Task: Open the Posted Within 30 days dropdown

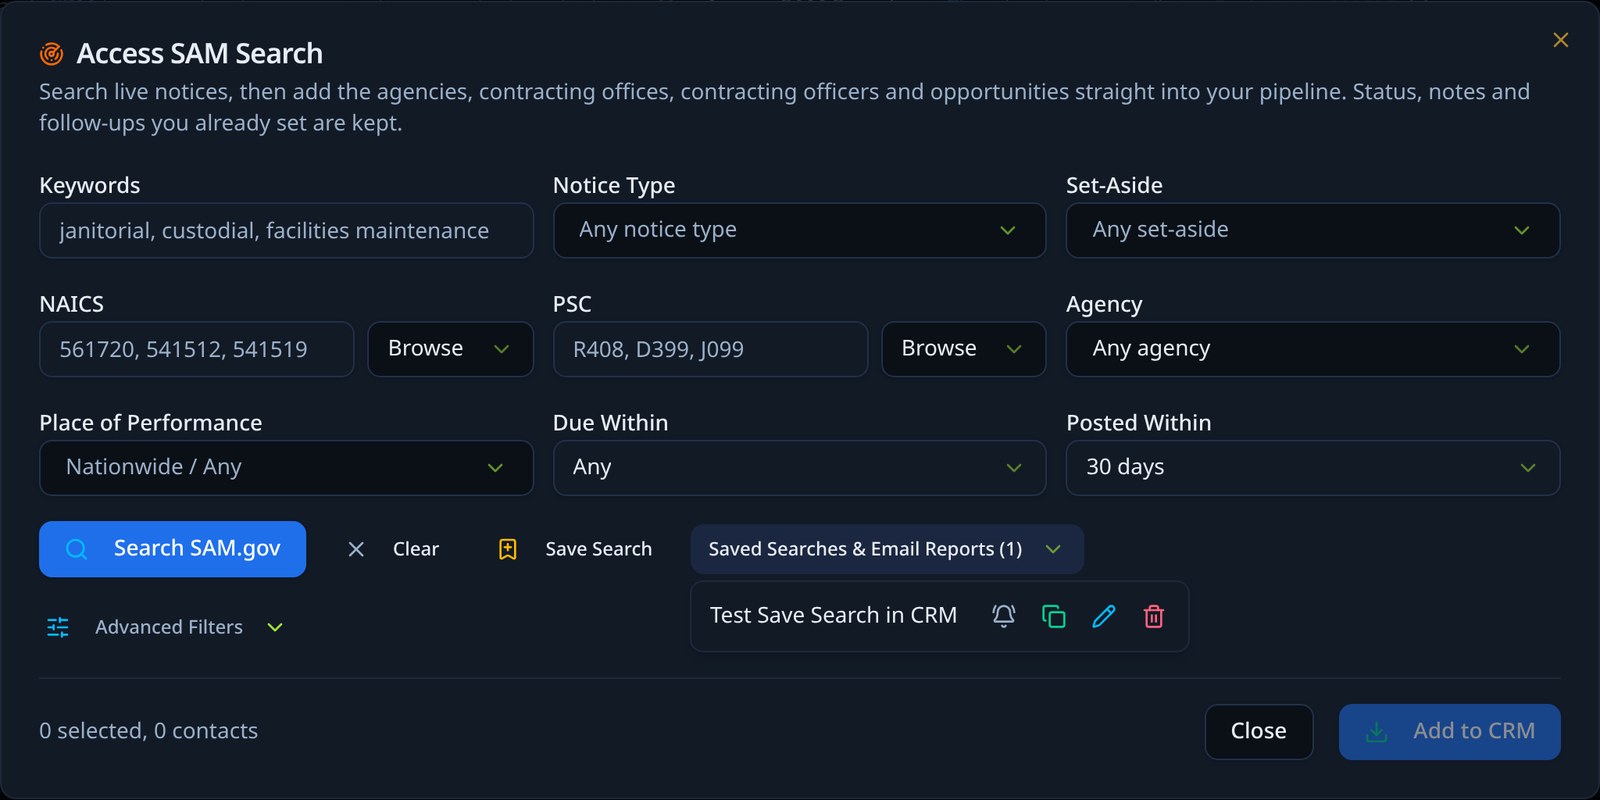Action: pyautogui.click(x=1312, y=468)
